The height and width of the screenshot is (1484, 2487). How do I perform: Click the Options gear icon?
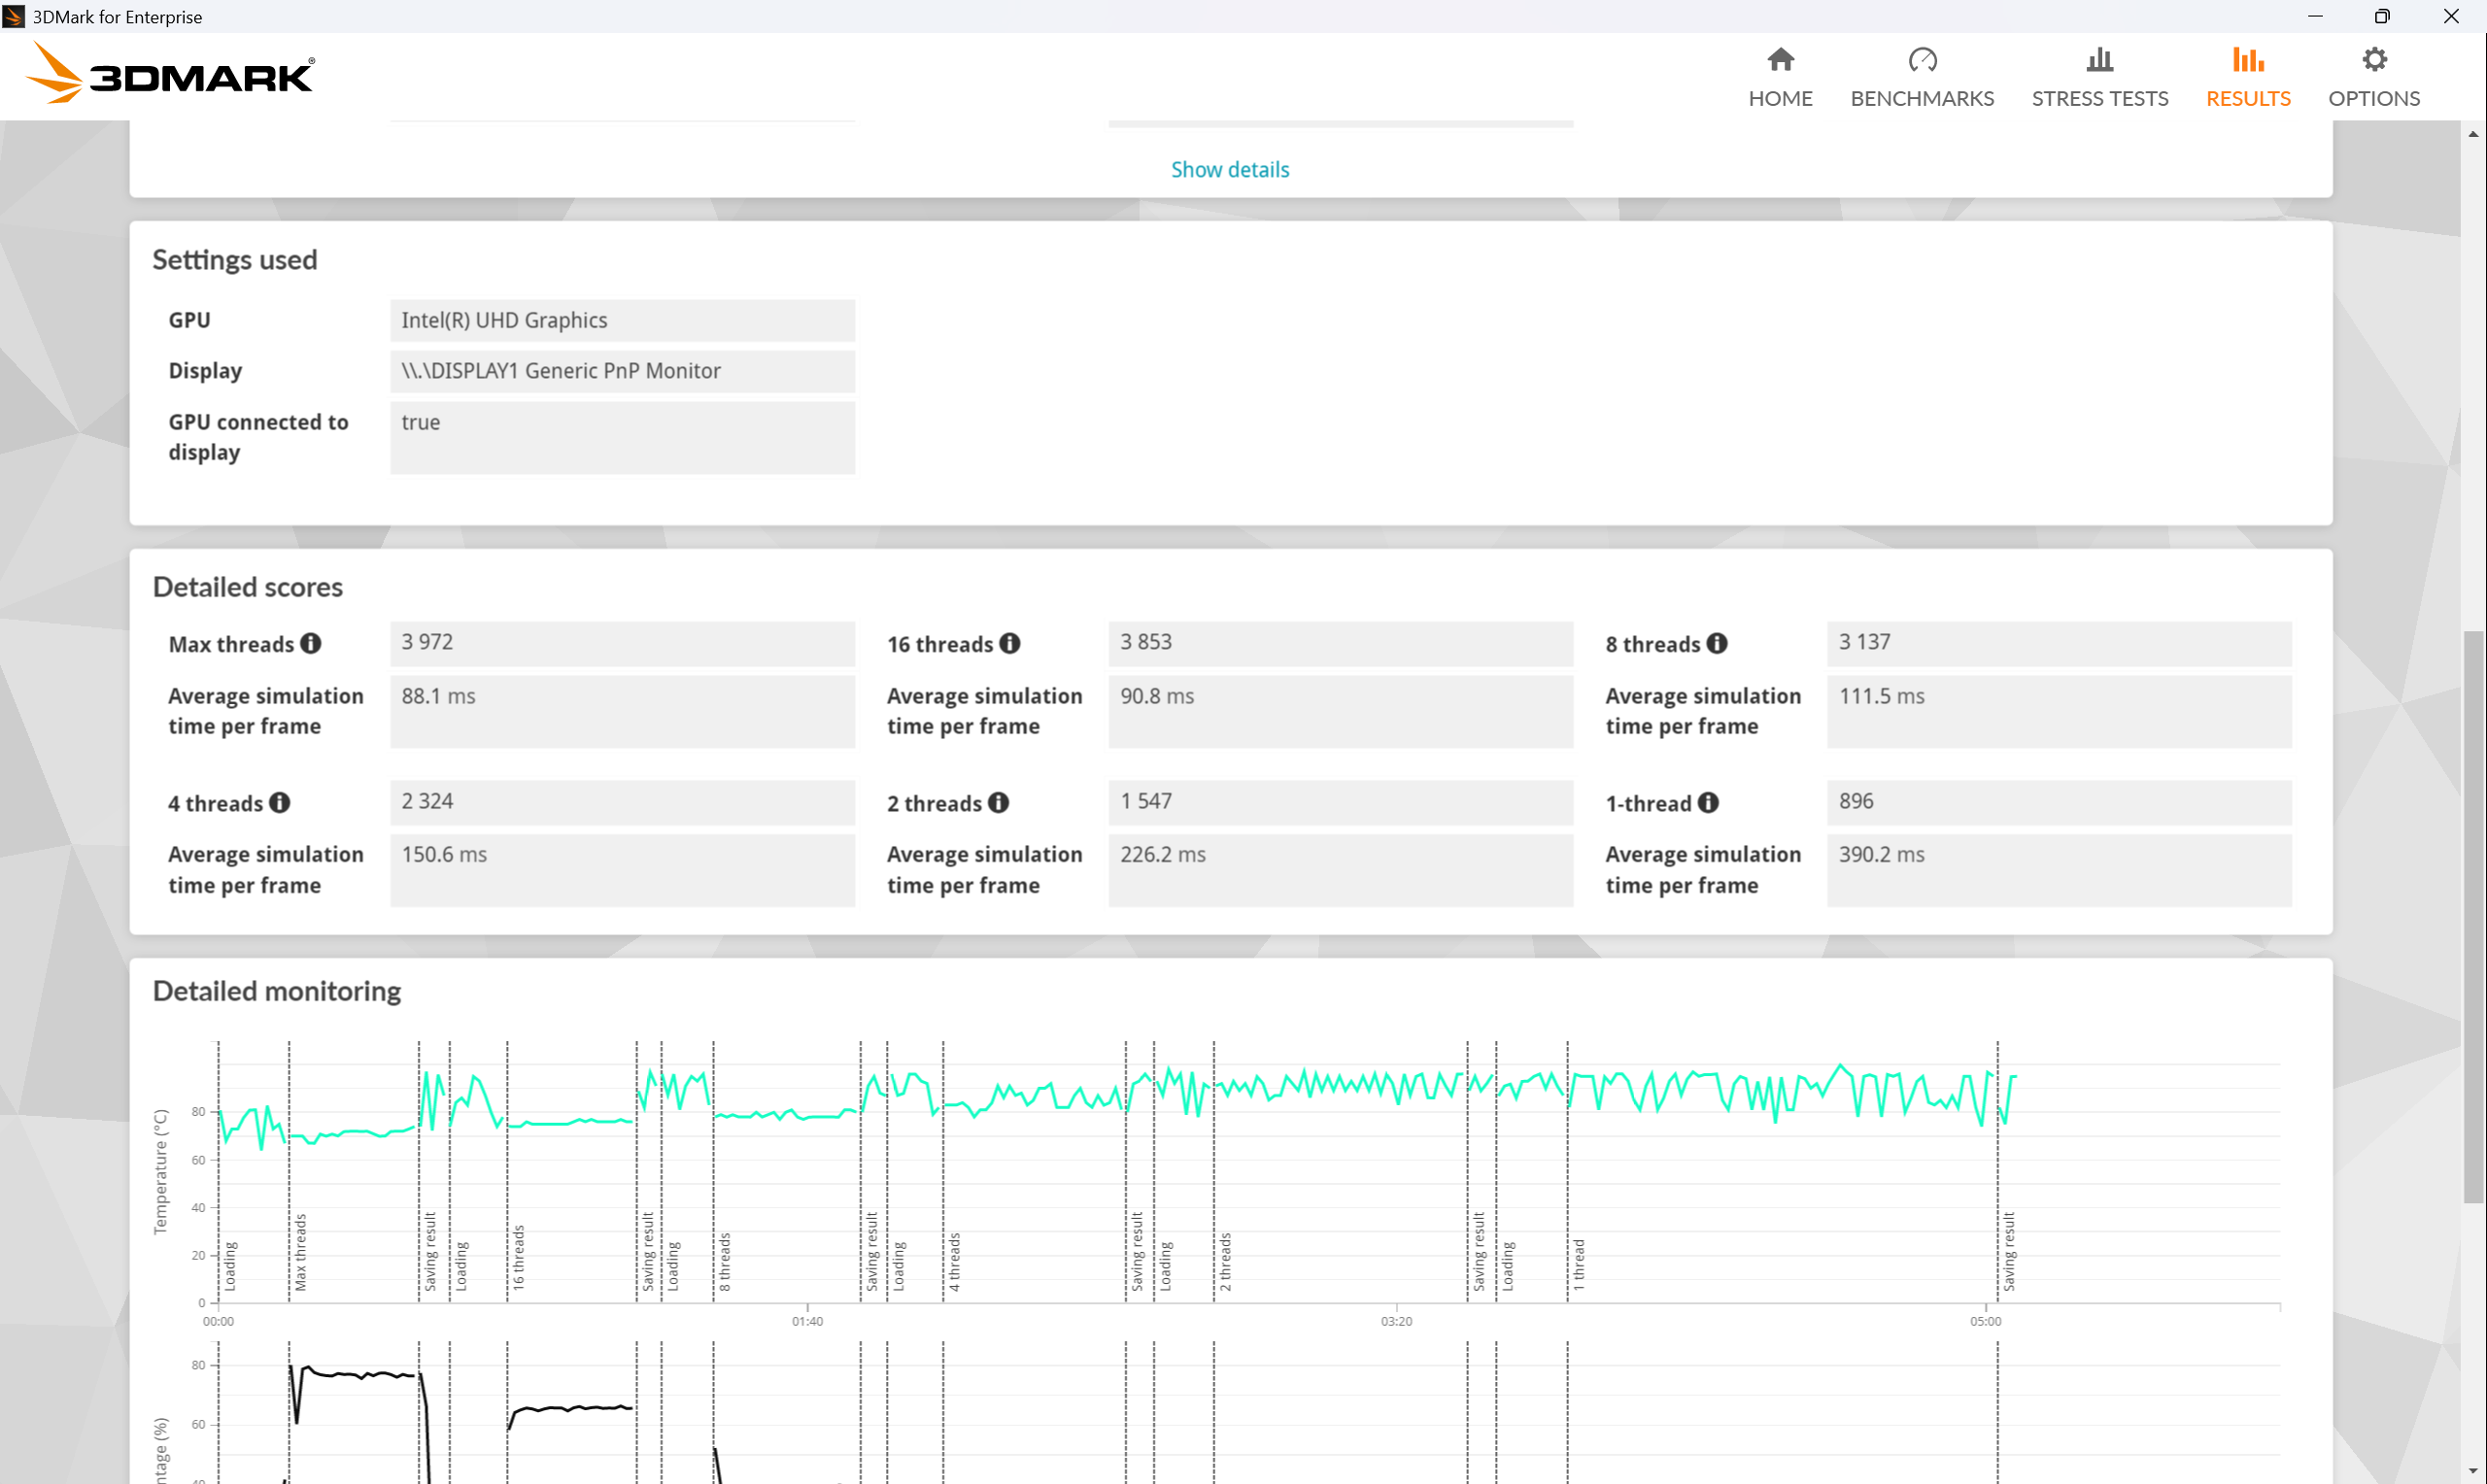[x=2373, y=60]
